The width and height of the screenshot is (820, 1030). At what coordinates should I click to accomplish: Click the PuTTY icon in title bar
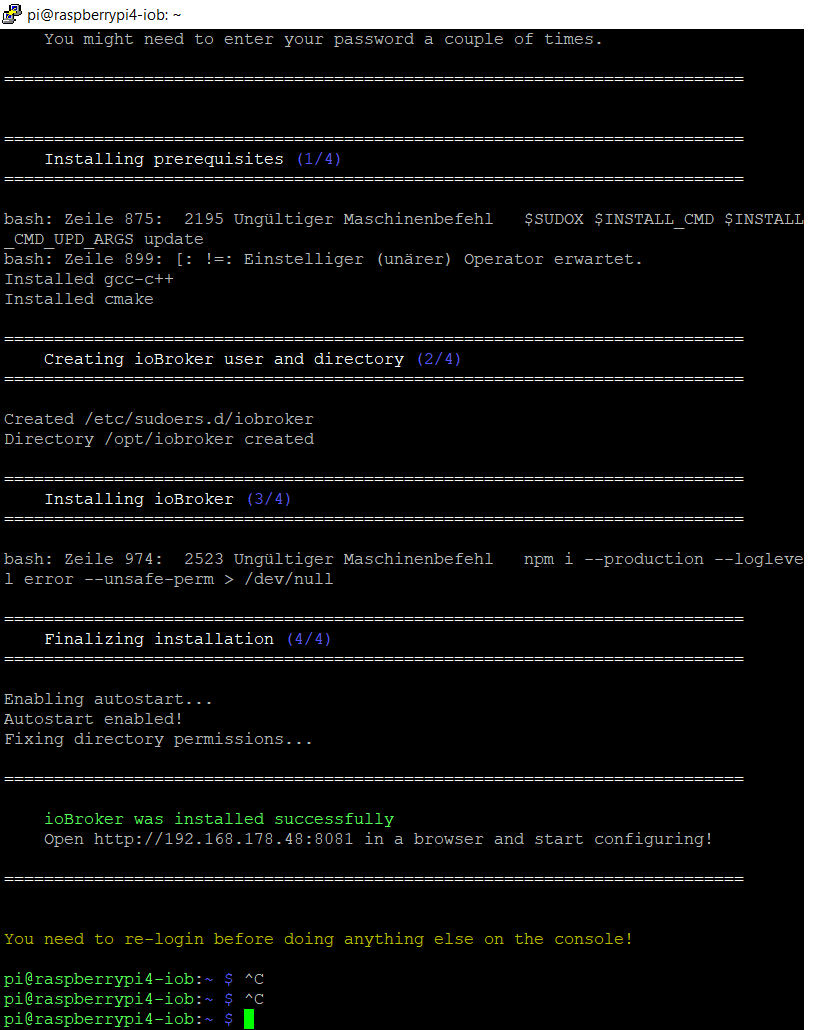pyautogui.click(x=12, y=14)
